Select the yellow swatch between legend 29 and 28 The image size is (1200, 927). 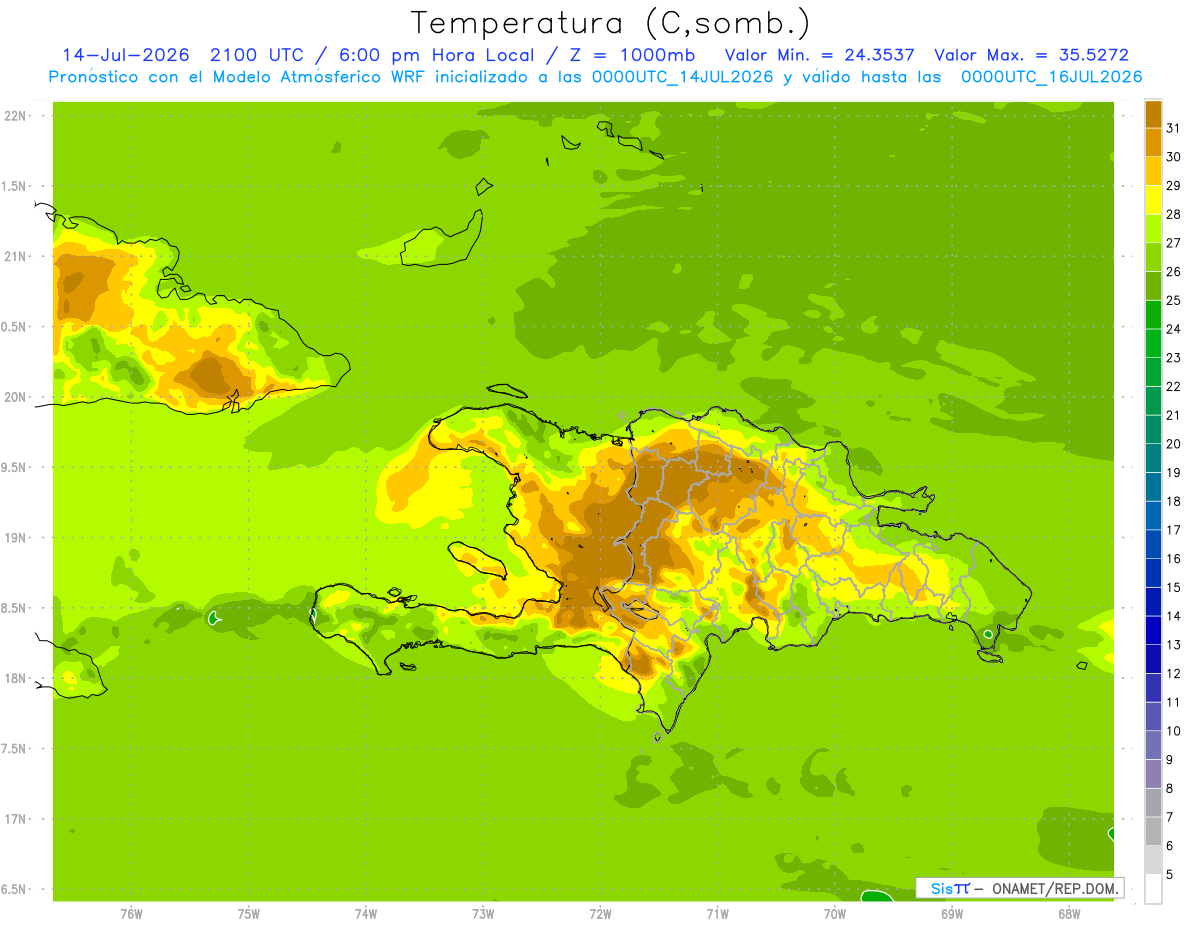[x=1153, y=200]
